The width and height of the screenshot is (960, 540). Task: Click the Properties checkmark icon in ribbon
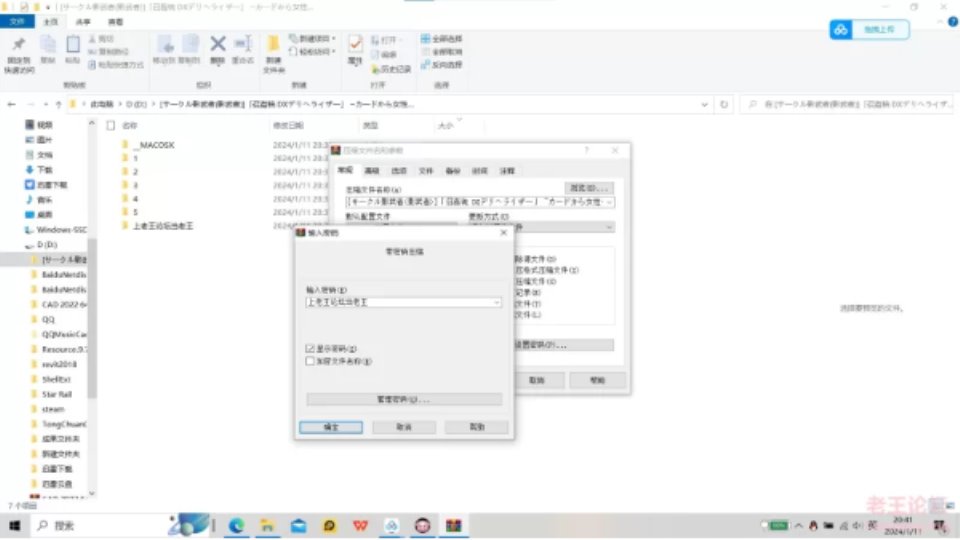pos(355,50)
